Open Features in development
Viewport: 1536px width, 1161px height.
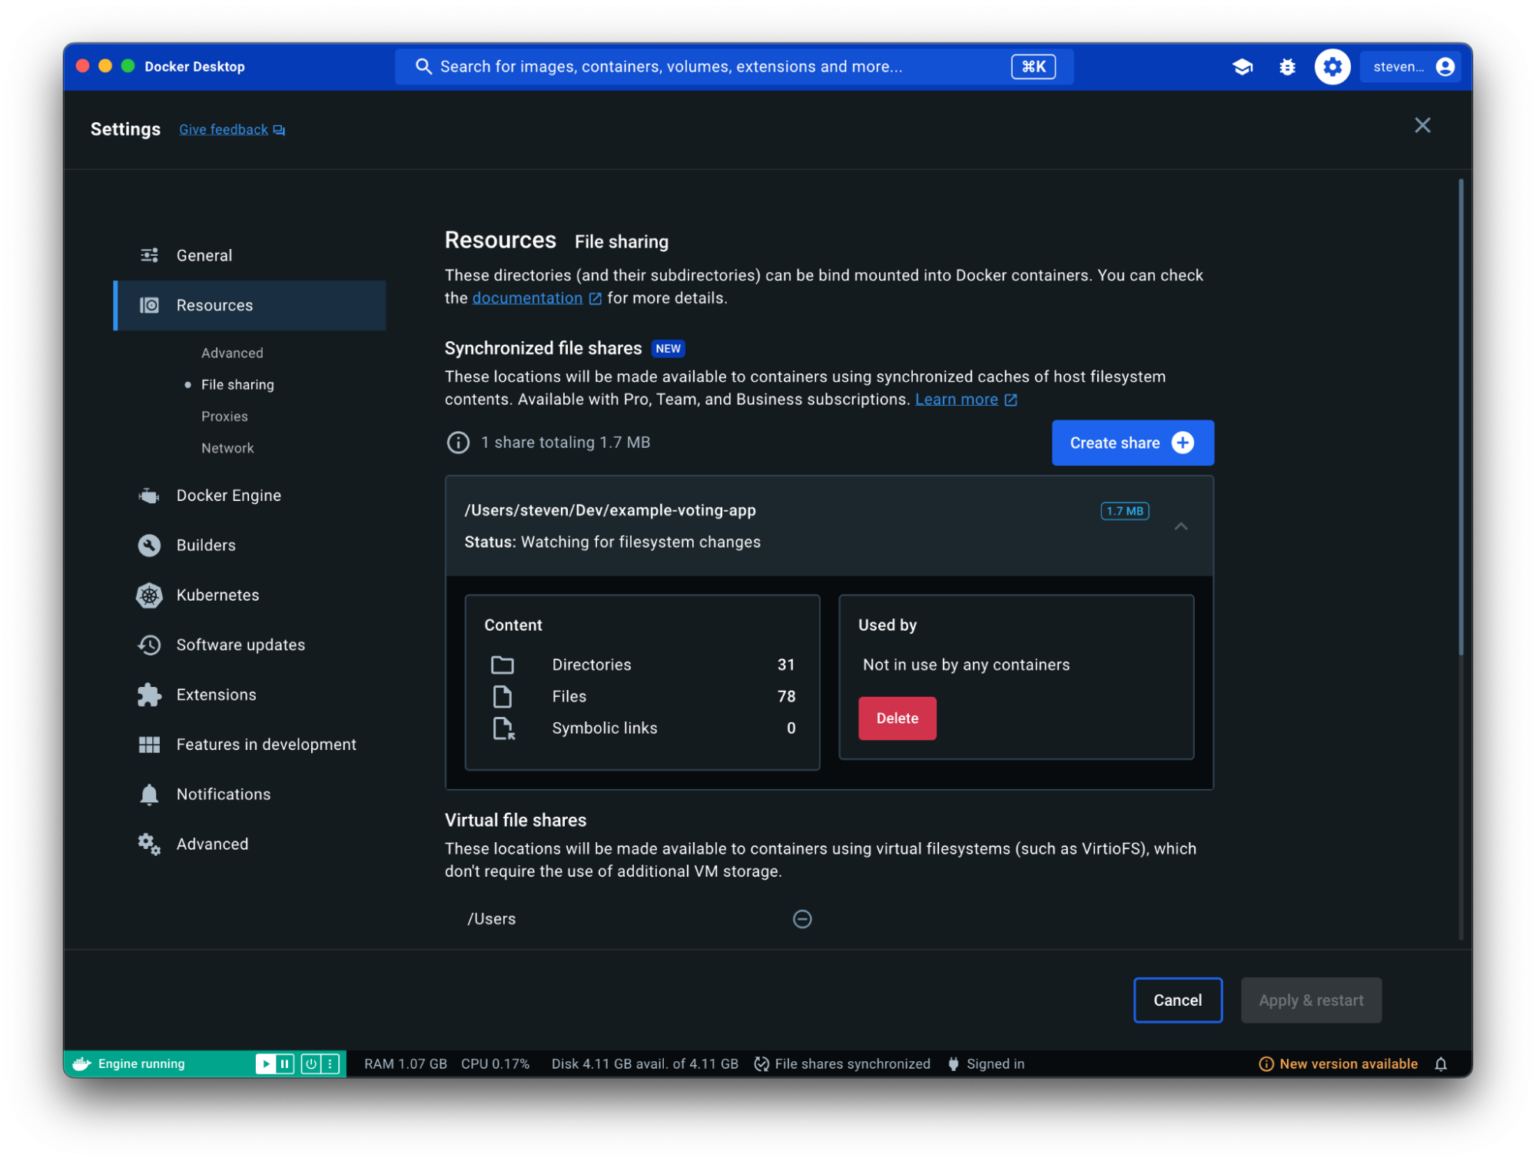[x=266, y=744]
